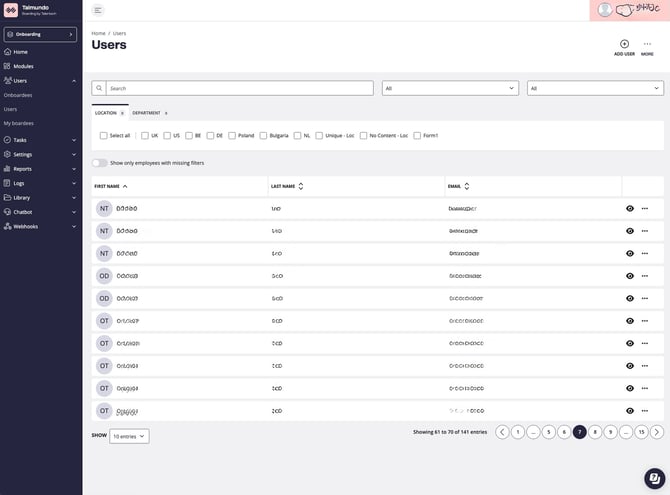The height and width of the screenshot is (495, 670).
Task: Expand the Tasks section chevron
Action: click(x=74, y=140)
